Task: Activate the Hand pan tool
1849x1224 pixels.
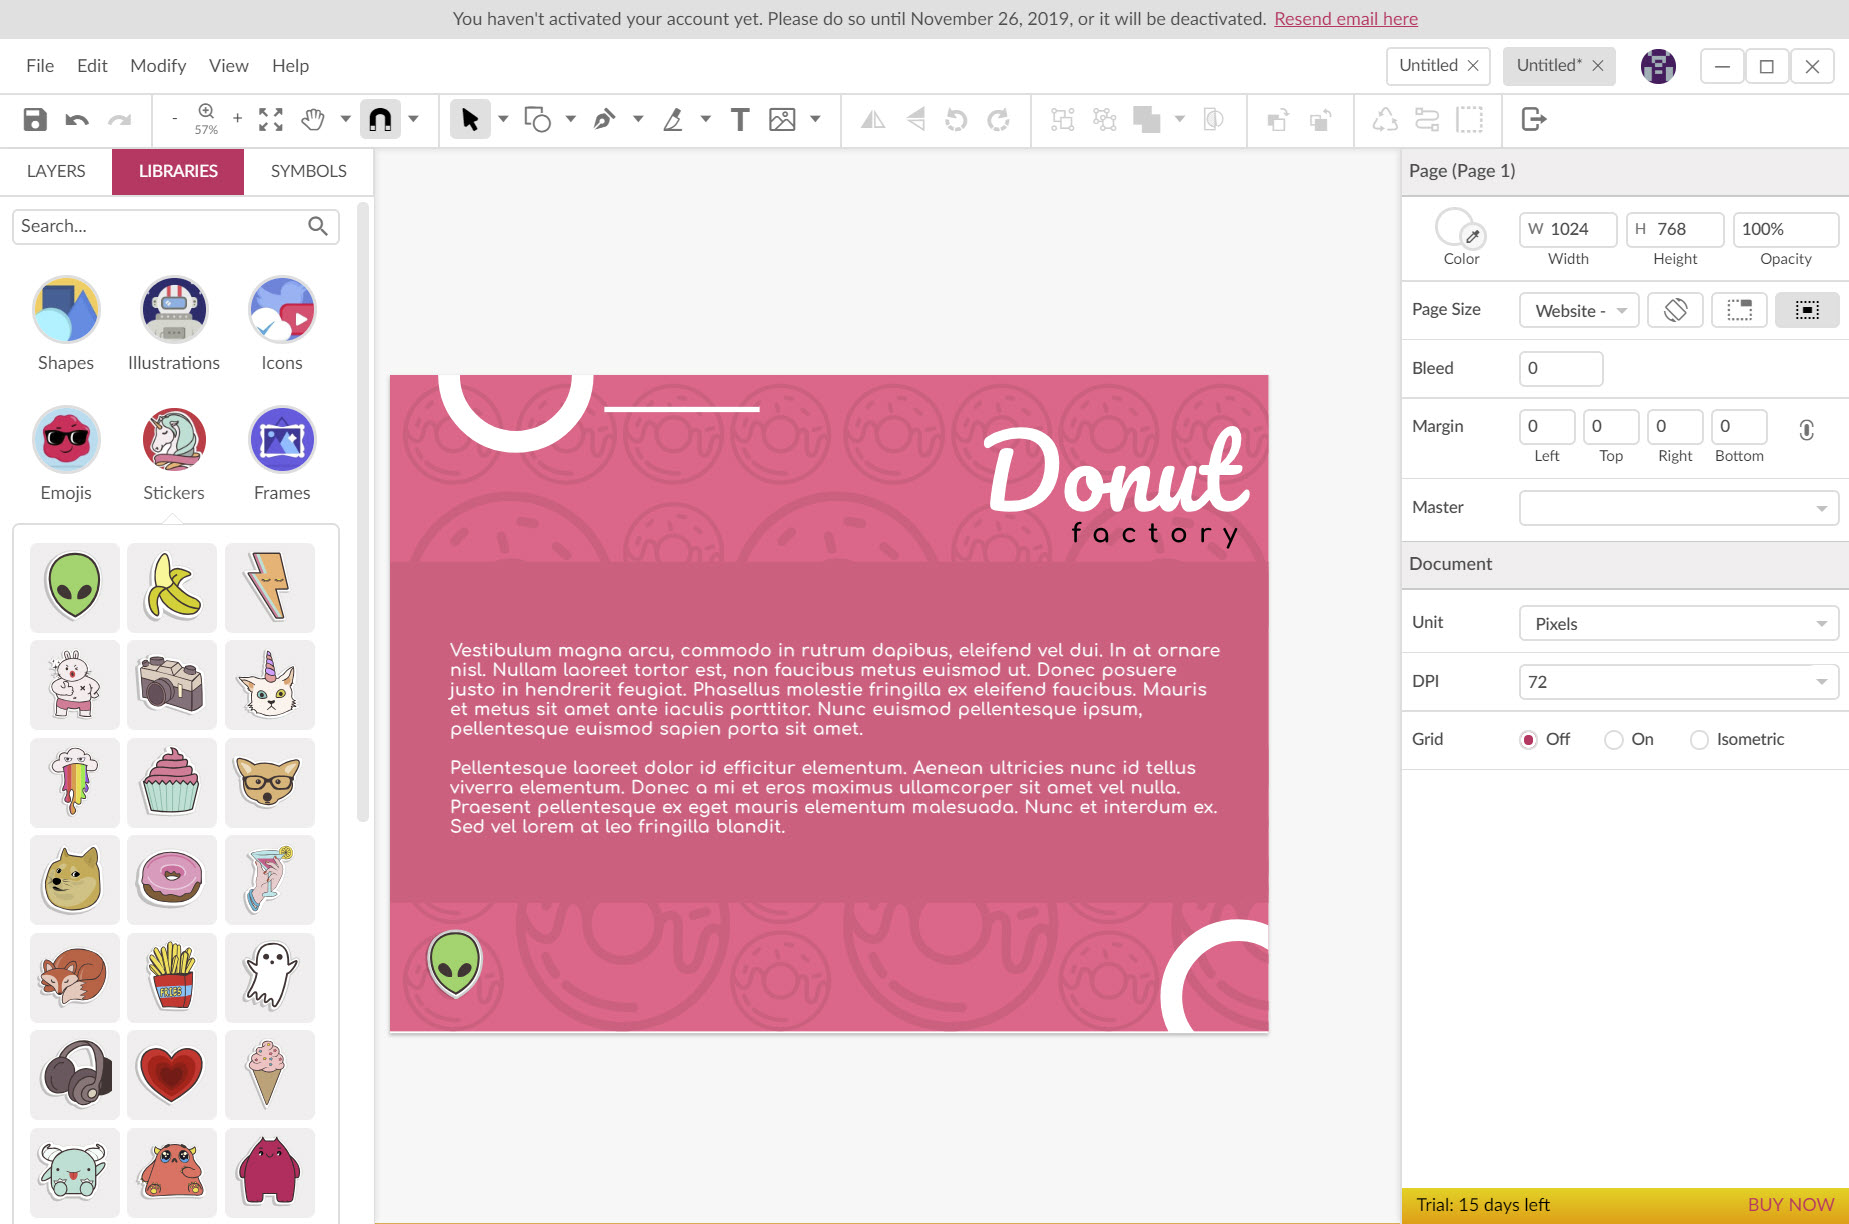Action: pyautogui.click(x=313, y=120)
